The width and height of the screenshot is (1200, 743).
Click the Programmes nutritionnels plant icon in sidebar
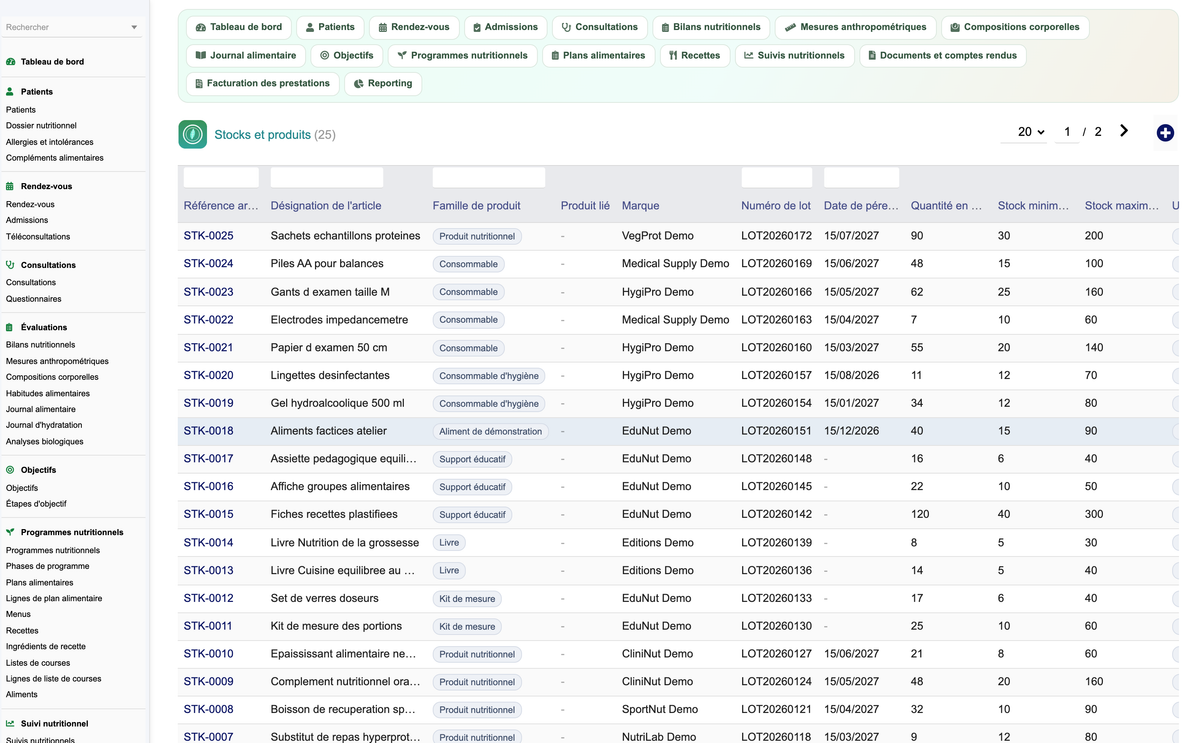coord(10,532)
